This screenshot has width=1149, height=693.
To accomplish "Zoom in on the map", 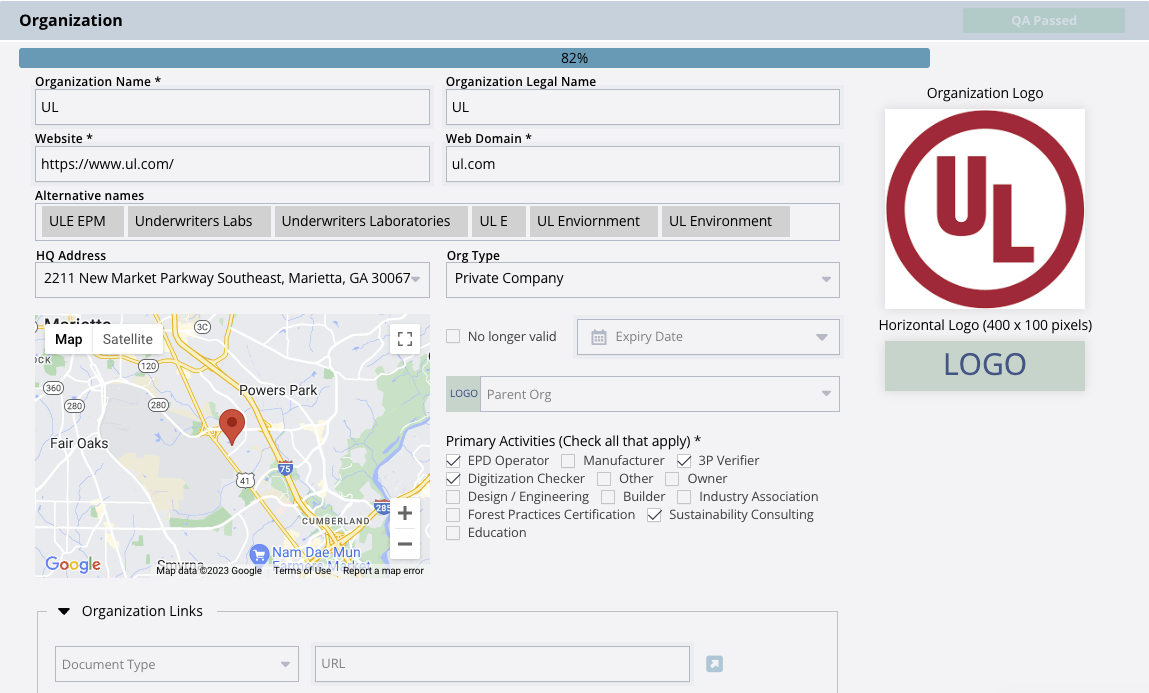I will pos(404,514).
